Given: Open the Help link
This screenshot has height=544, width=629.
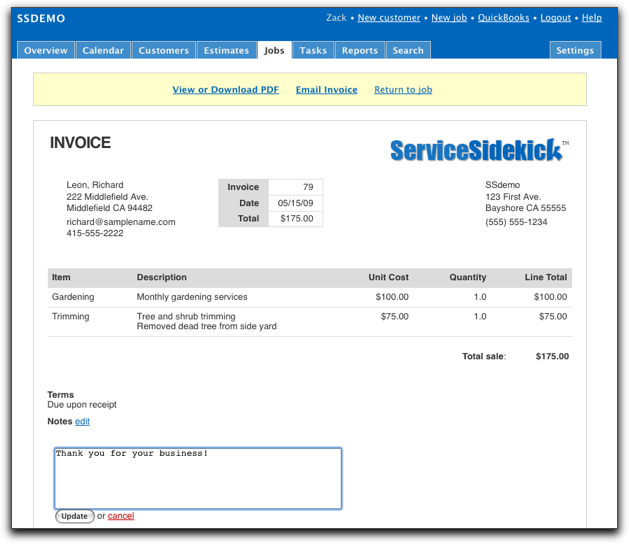Looking at the screenshot, I should coord(592,18).
